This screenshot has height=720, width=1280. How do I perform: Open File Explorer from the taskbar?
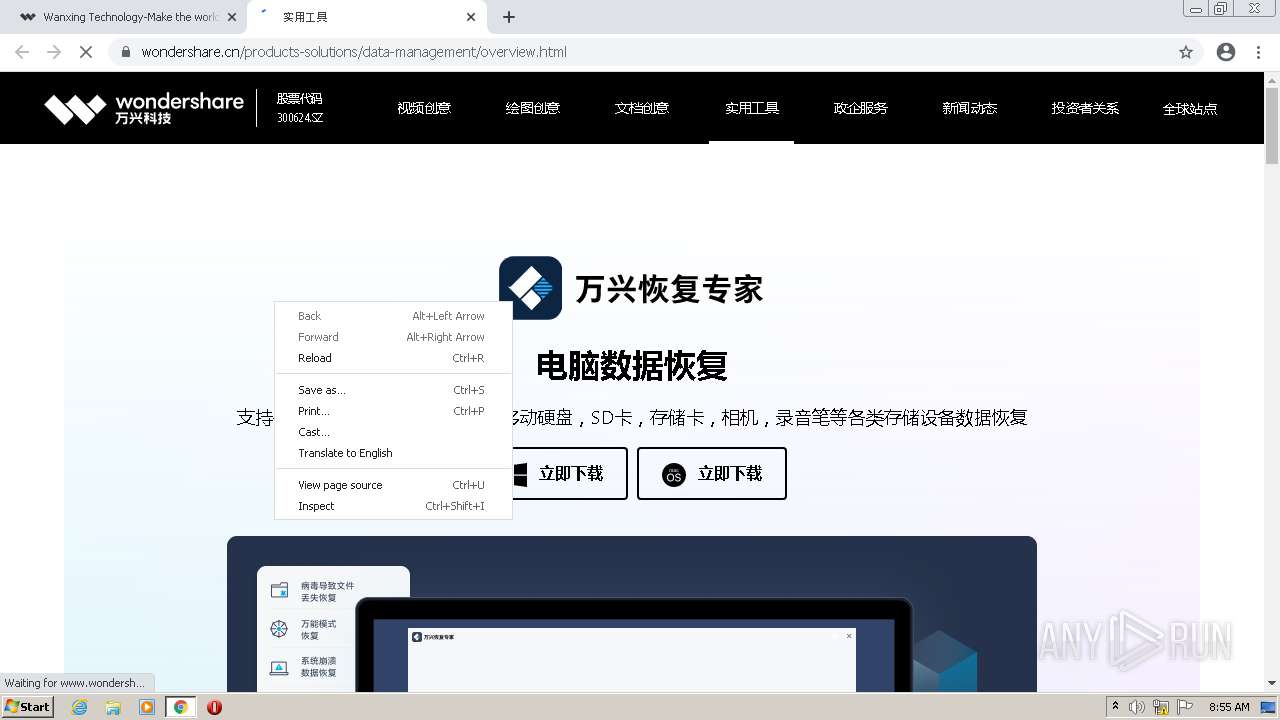pyautogui.click(x=113, y=707)
